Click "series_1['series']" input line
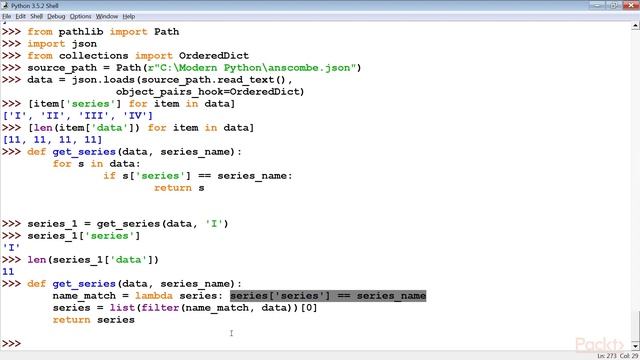The width and height of the screenshot is (640, 360). (84, 236)
